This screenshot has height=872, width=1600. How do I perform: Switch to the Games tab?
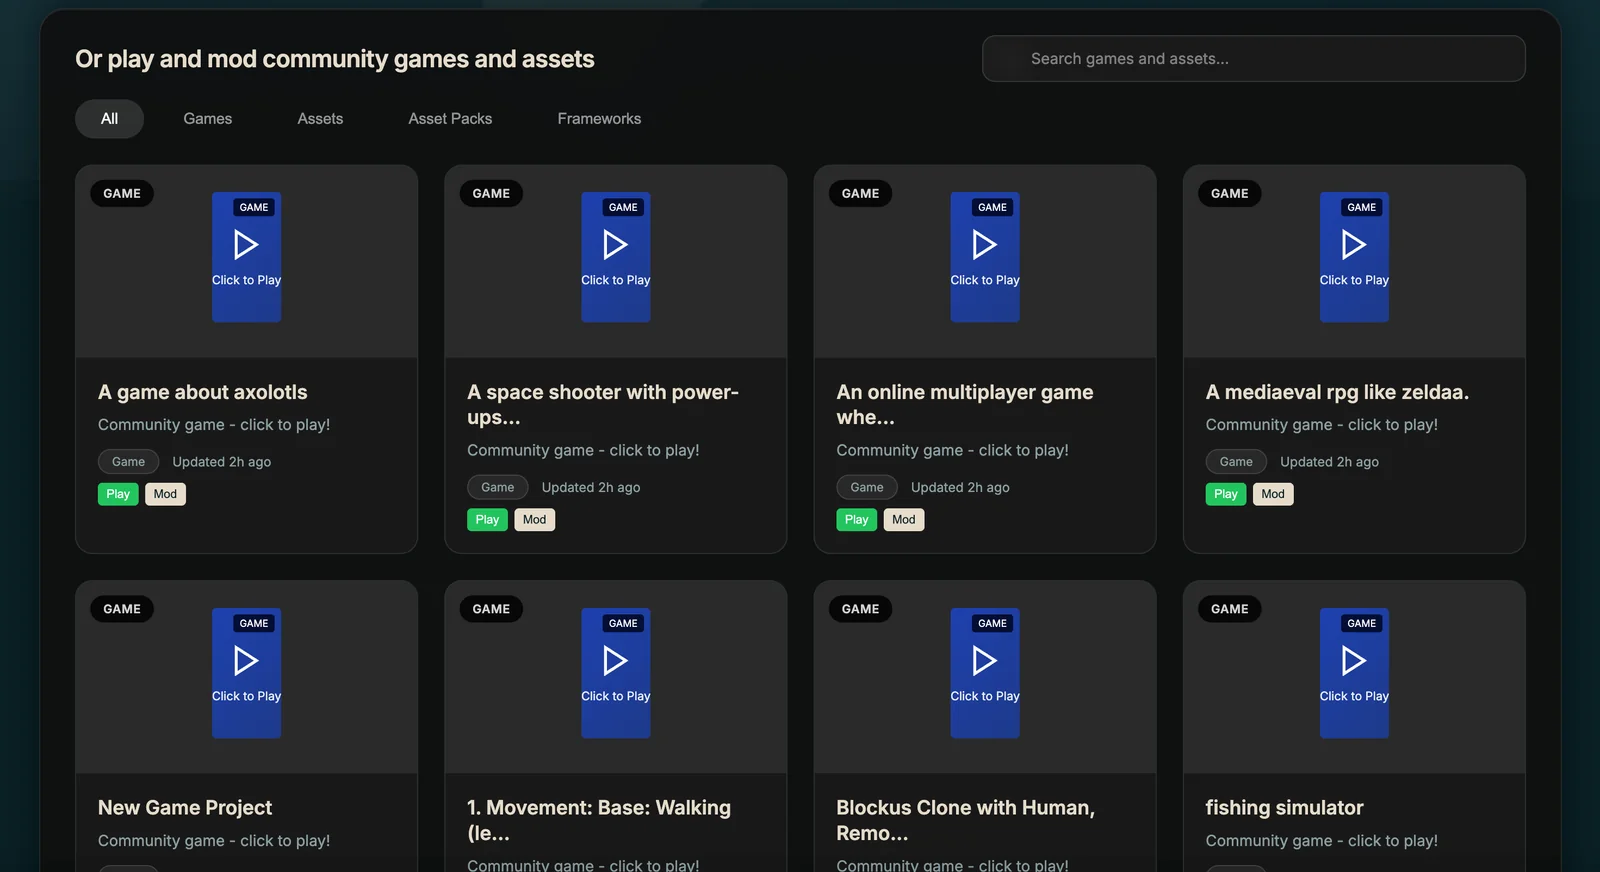coord(208,119)
